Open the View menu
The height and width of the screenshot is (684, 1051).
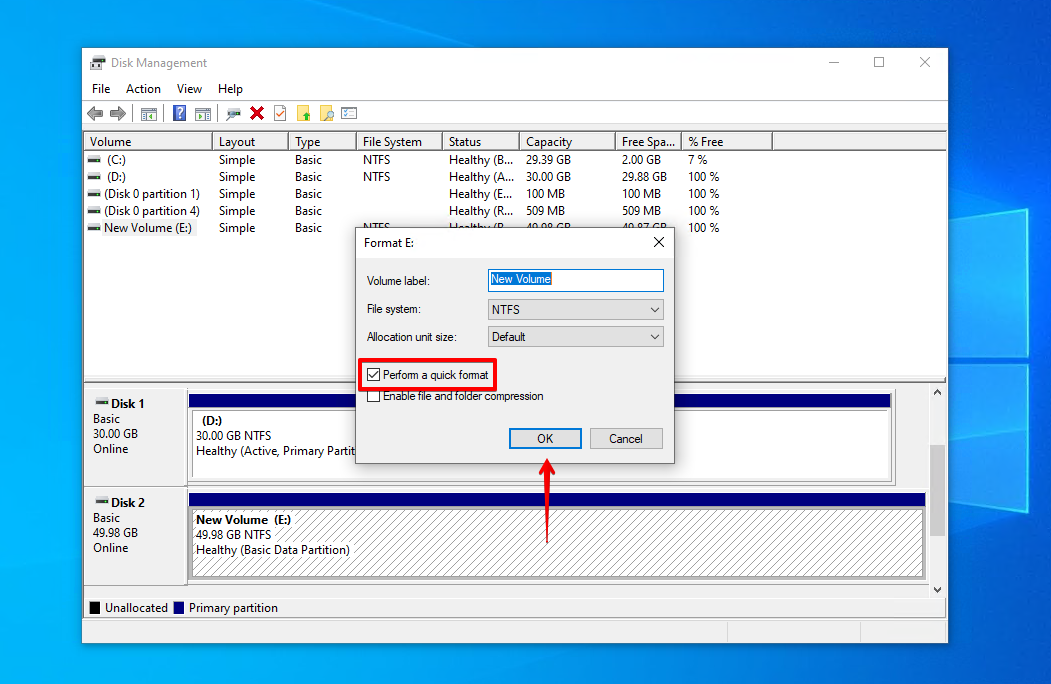click(189, 89)
